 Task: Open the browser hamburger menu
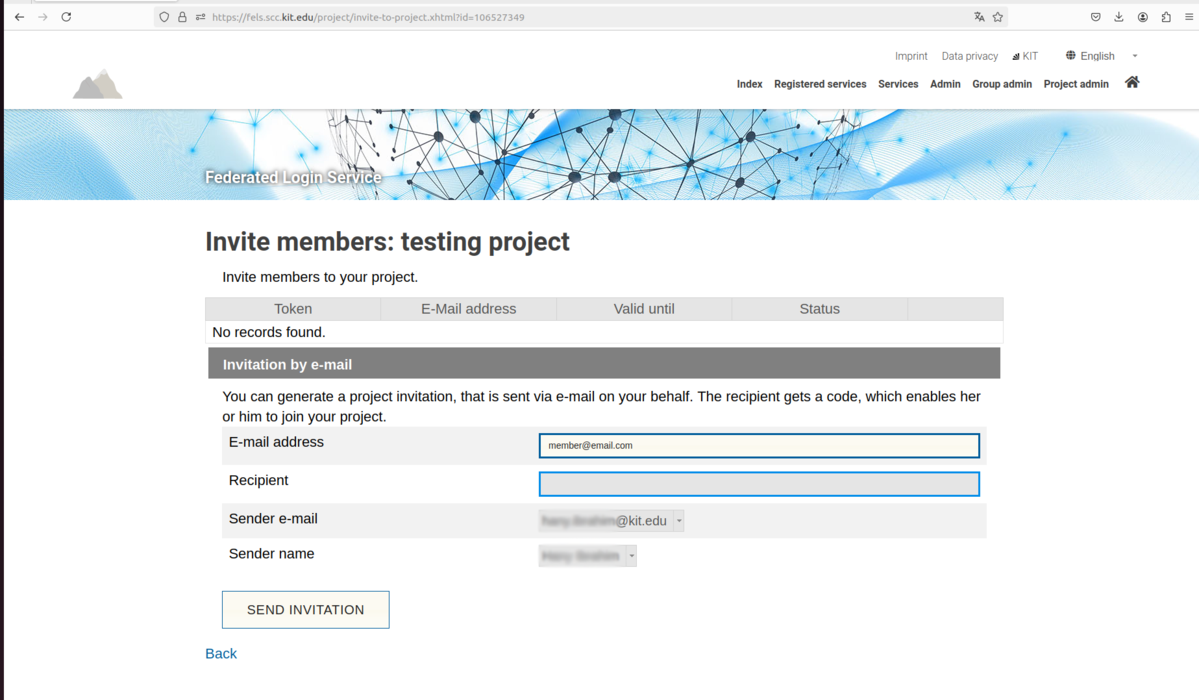(1189, 17)
